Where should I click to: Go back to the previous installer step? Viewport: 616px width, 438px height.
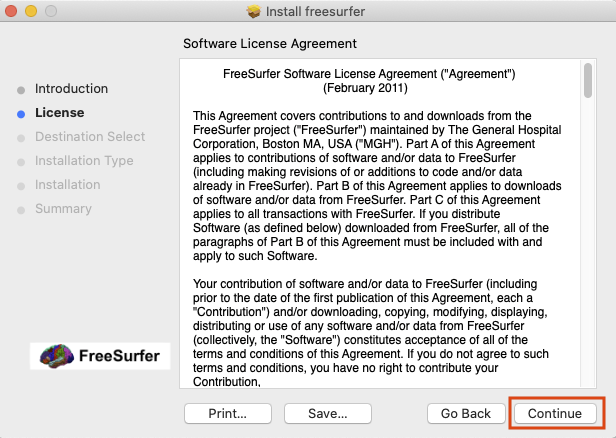464,413
